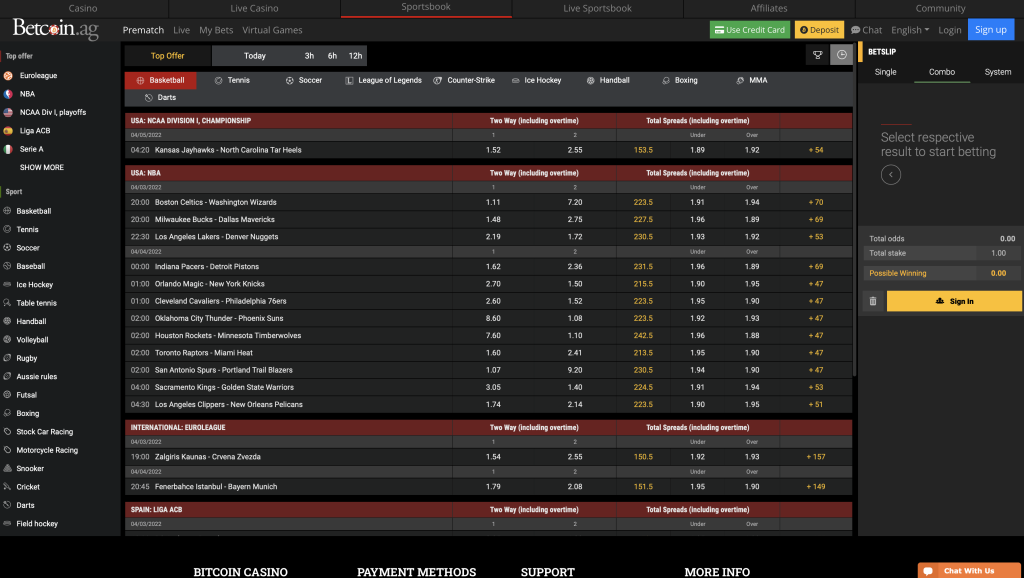Filter matches to next 6h

[332, 56]
